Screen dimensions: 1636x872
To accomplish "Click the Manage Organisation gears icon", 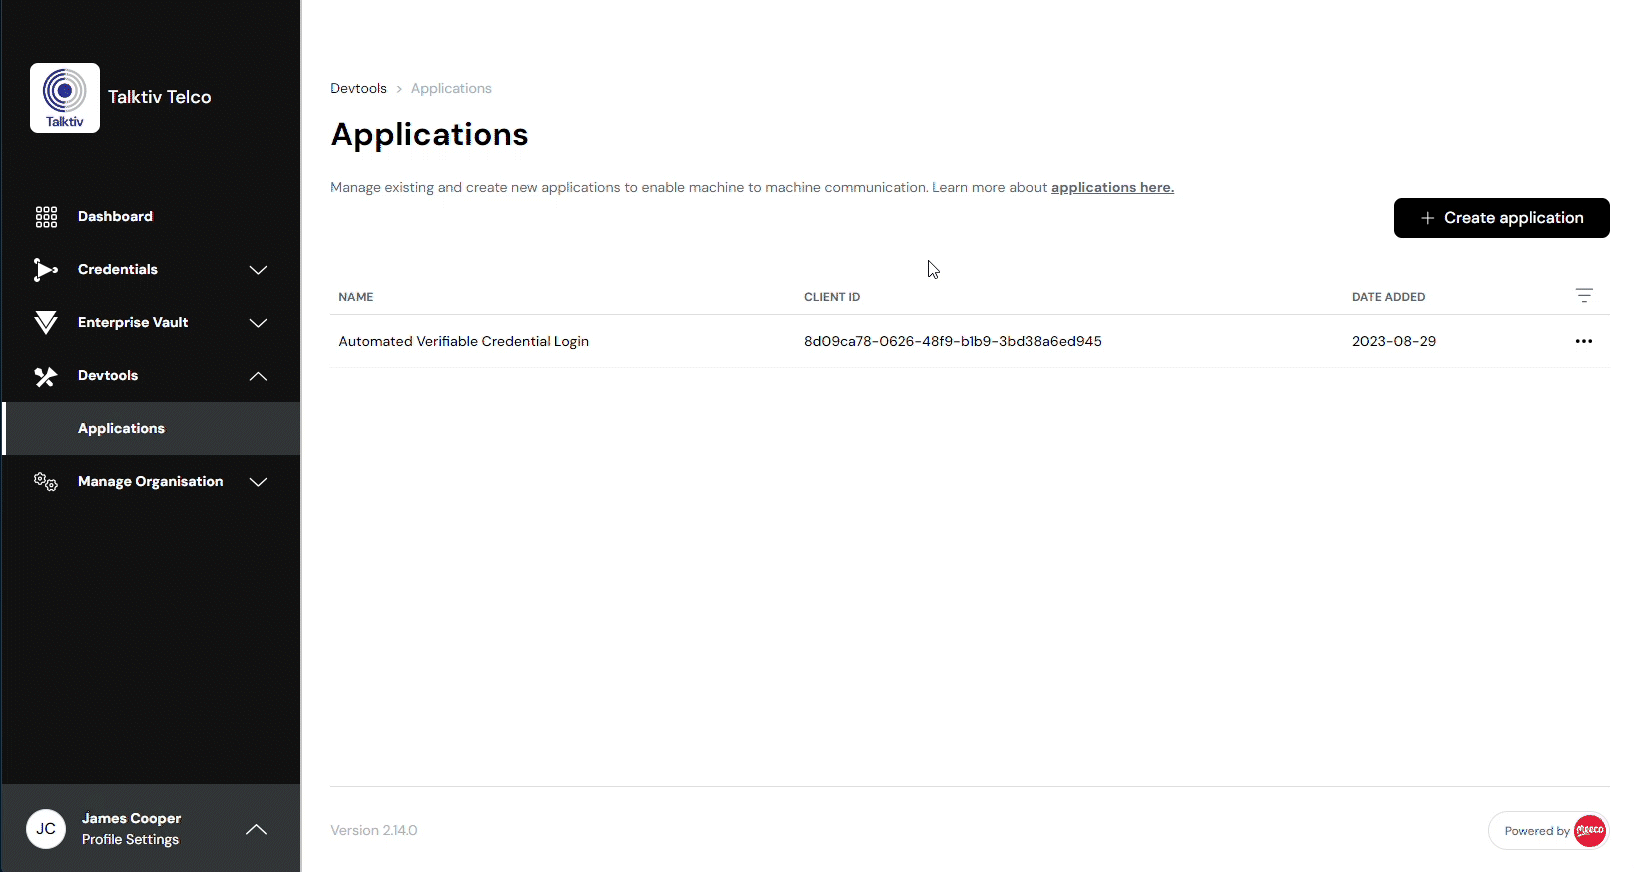I will click(x=46, y=482).
